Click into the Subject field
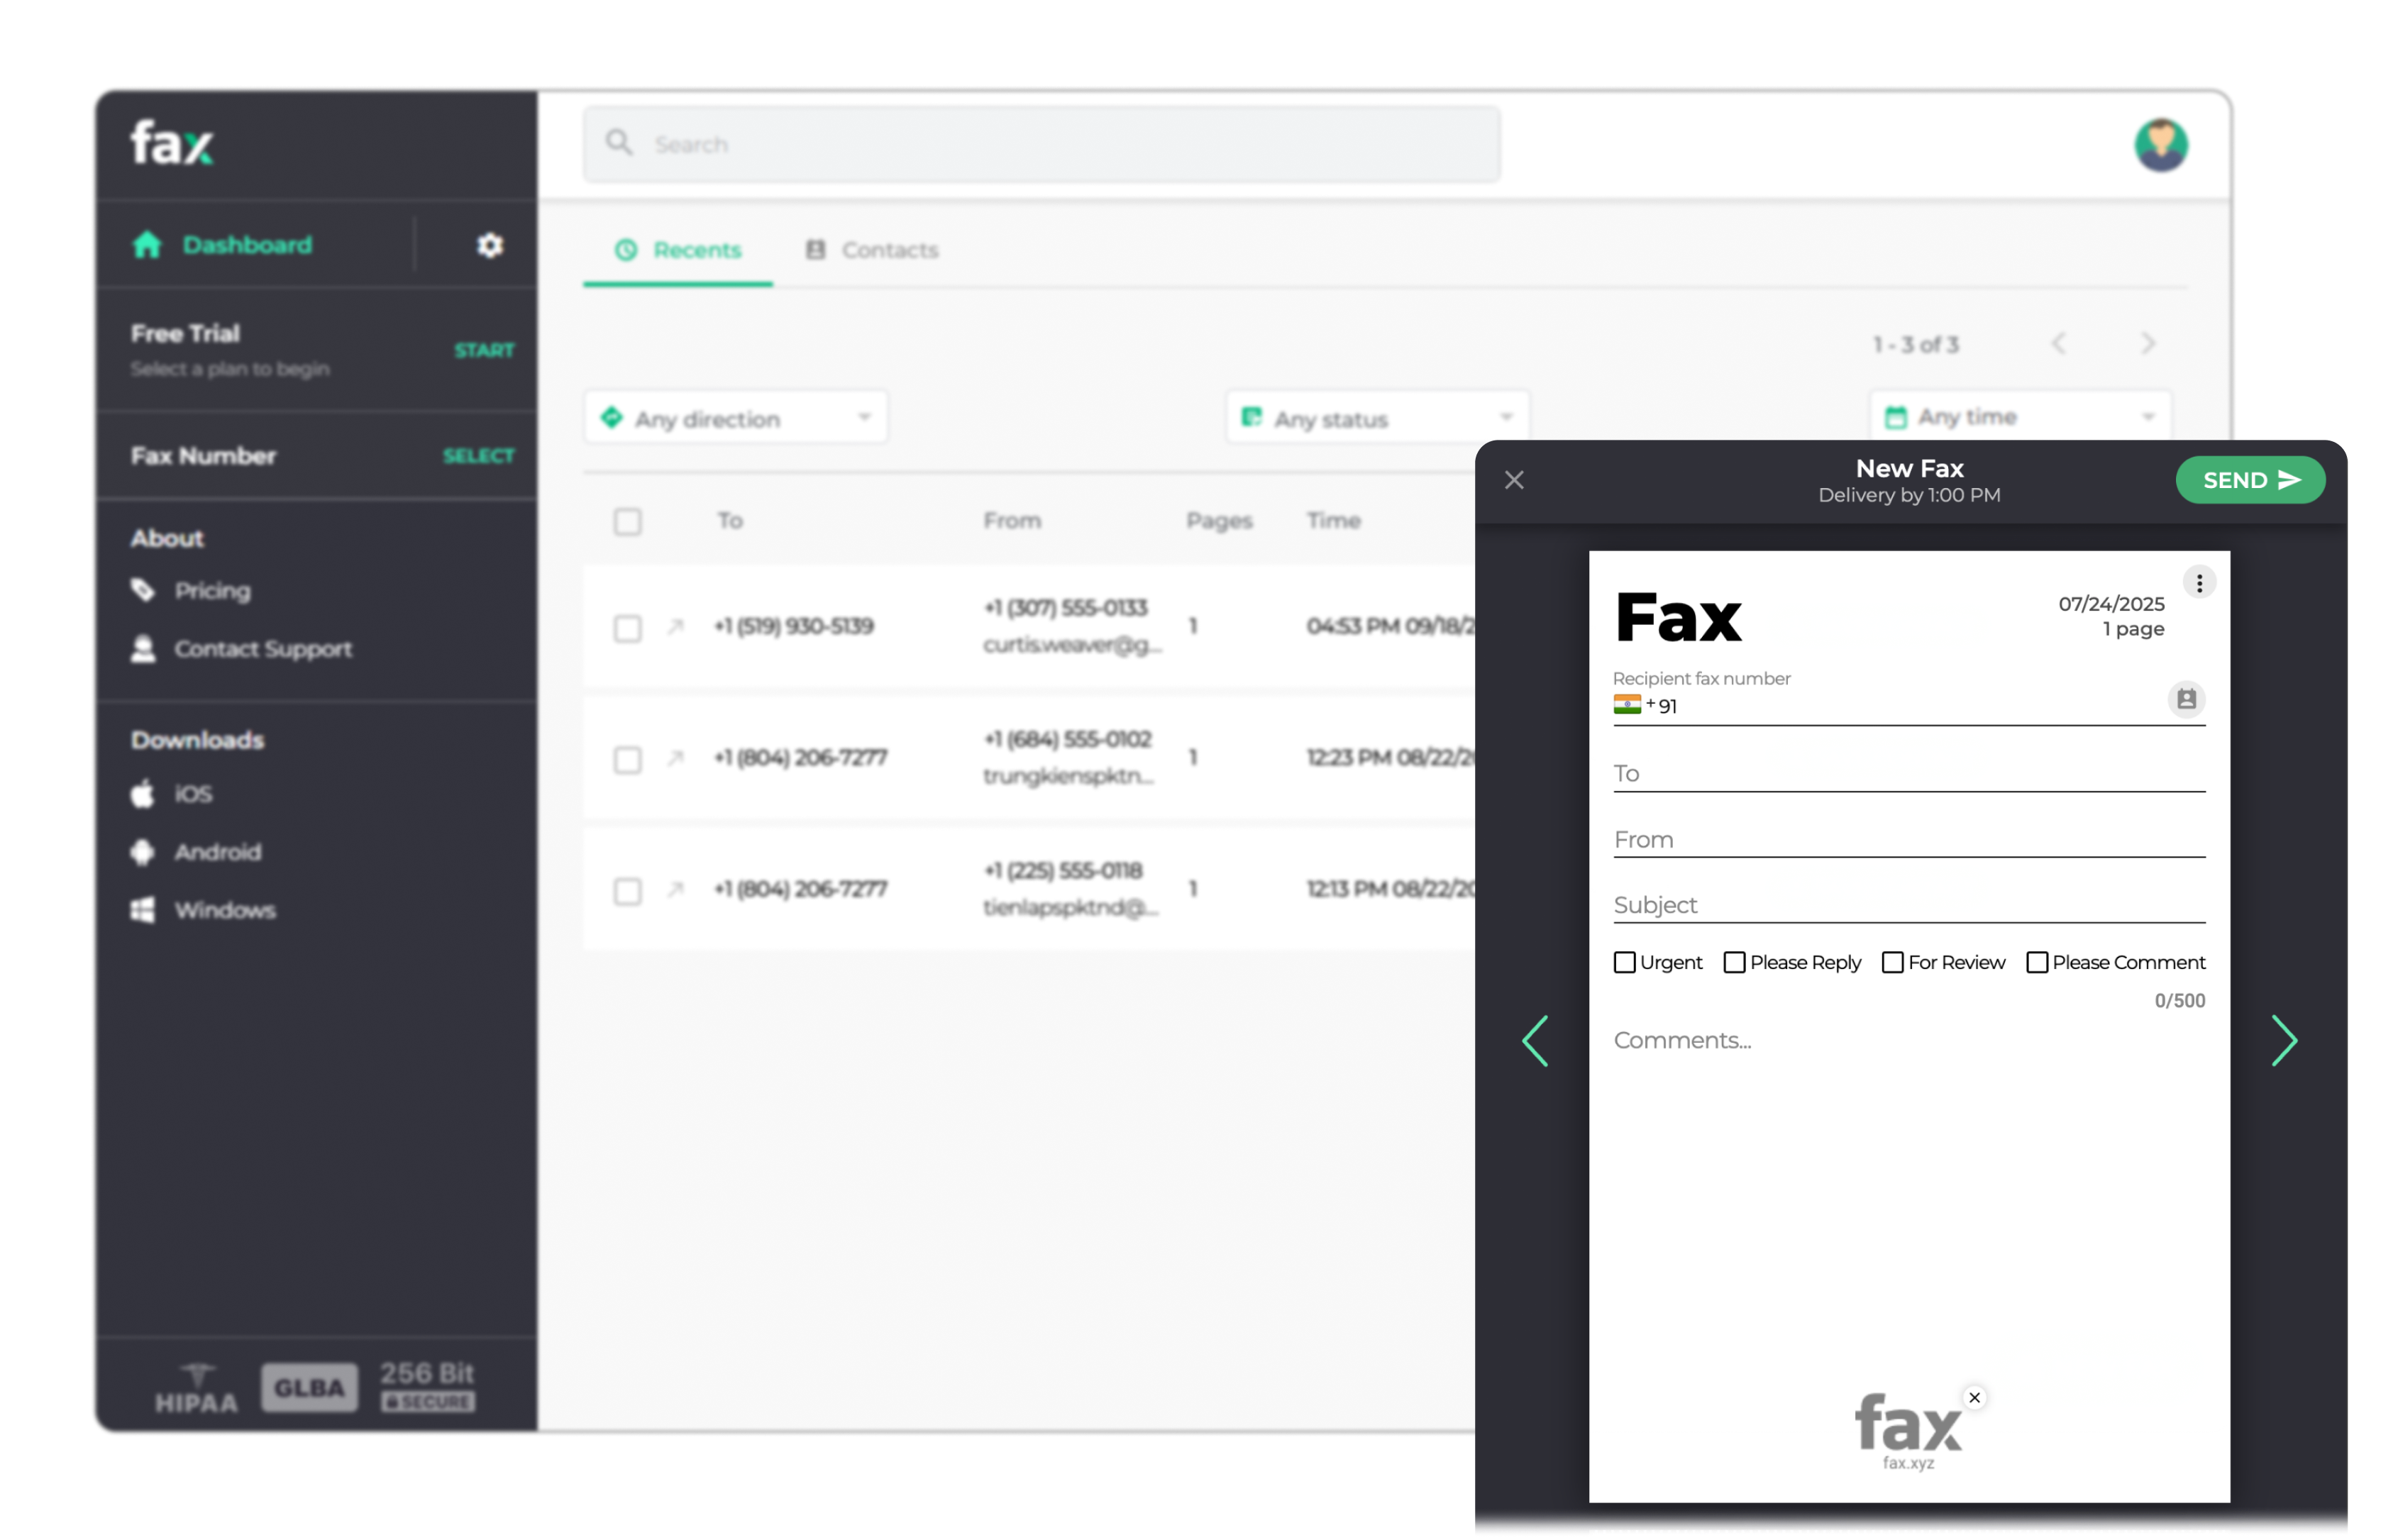 [1908, 905]
